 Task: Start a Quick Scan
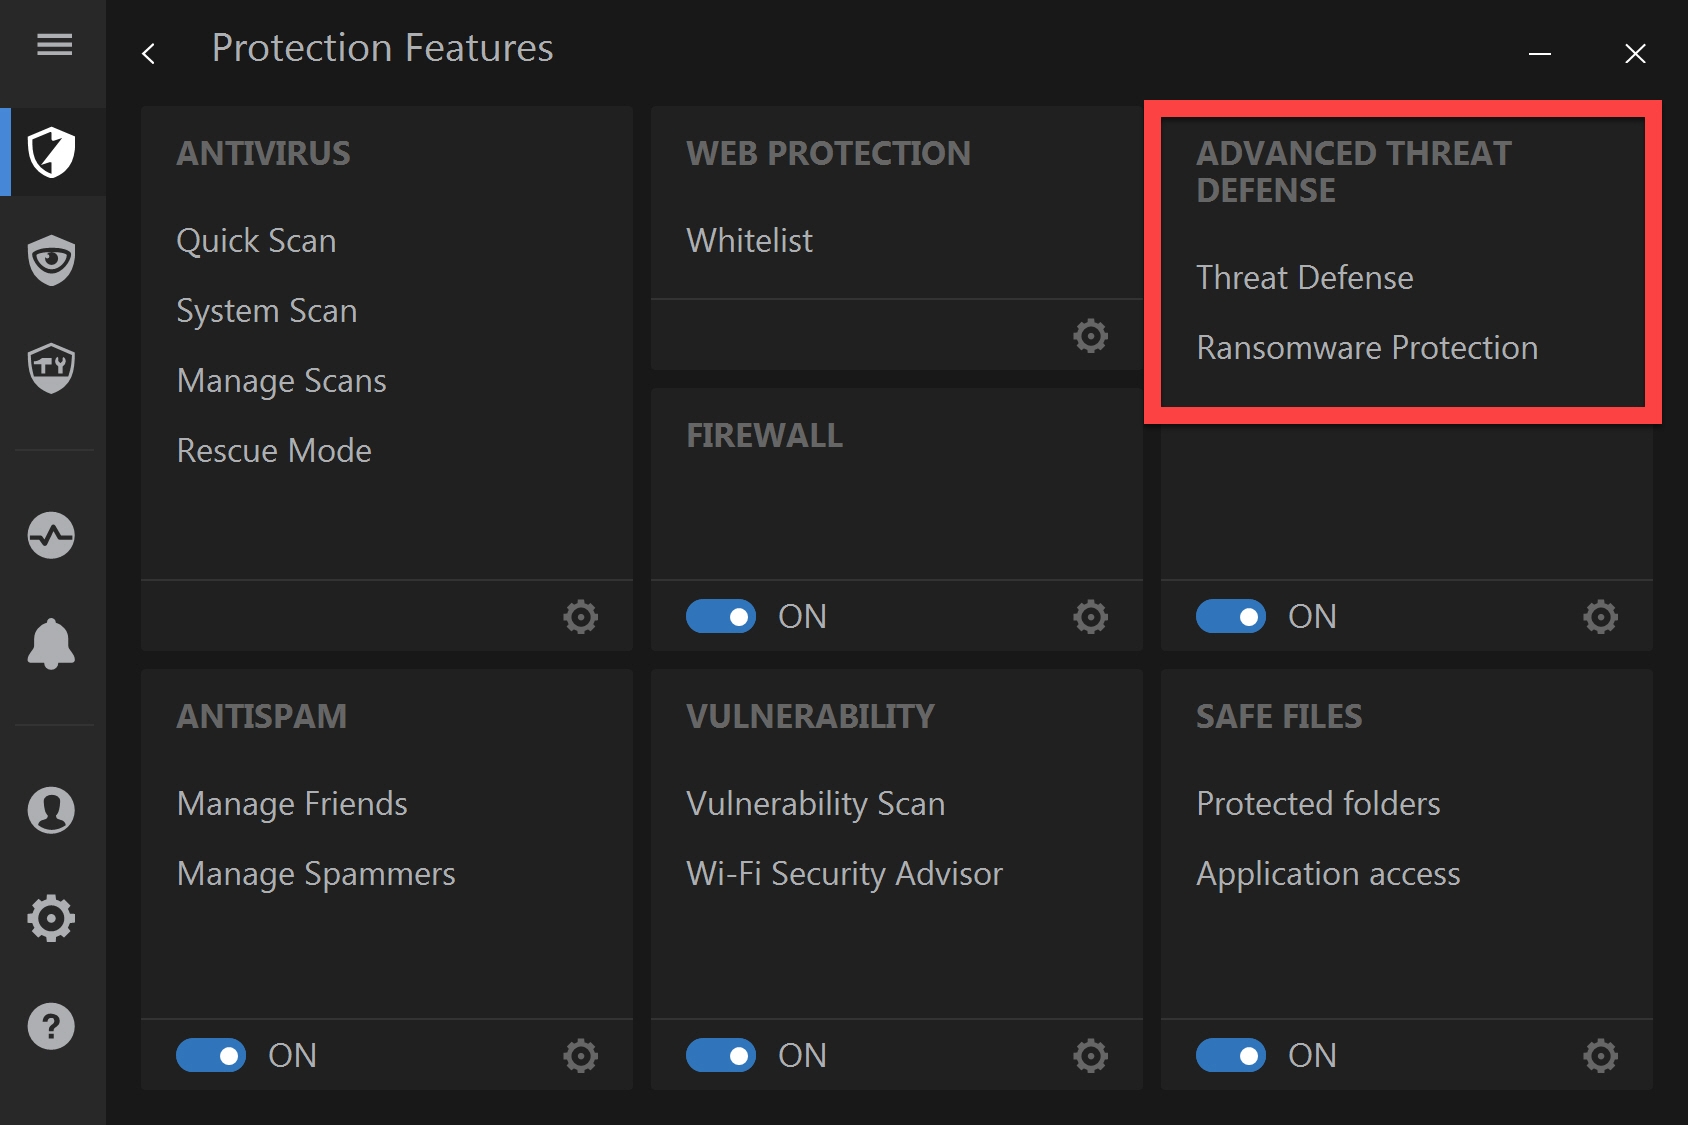[x=256, y=241]
